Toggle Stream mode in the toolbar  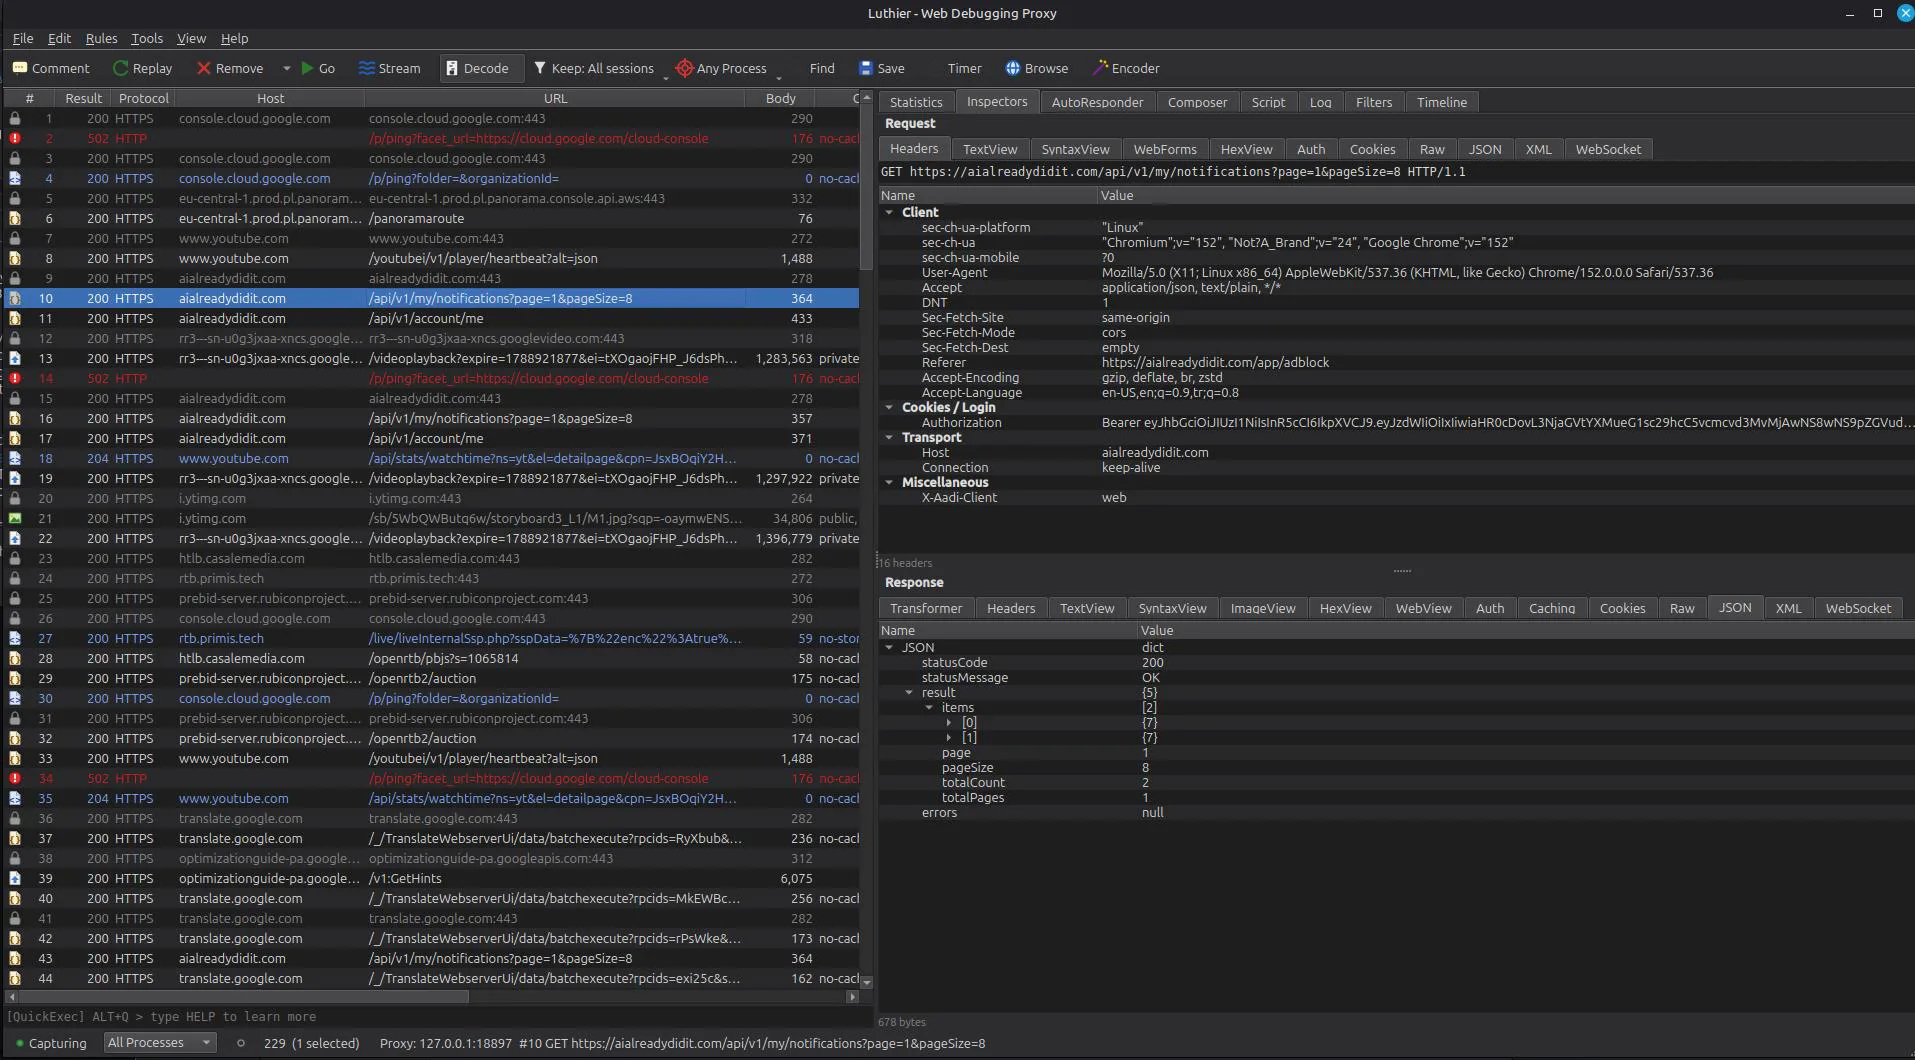coord(389,68)
